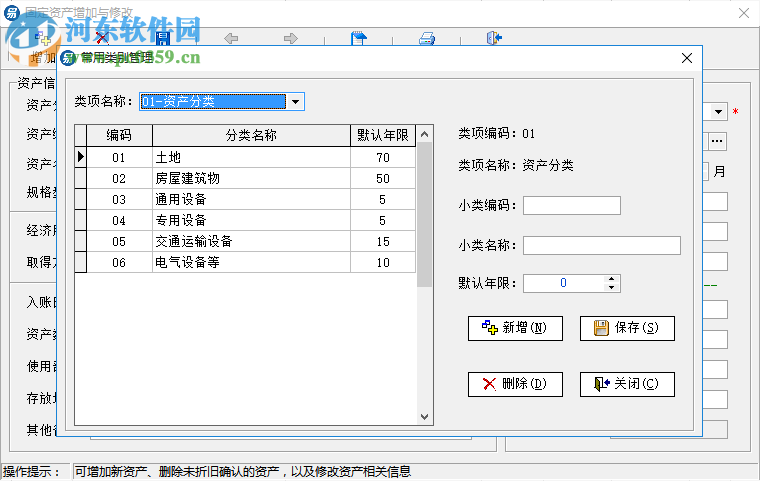Focus the 小类编码 input field
This screenshot has height=481, width=760.
[x=572, y=206]
